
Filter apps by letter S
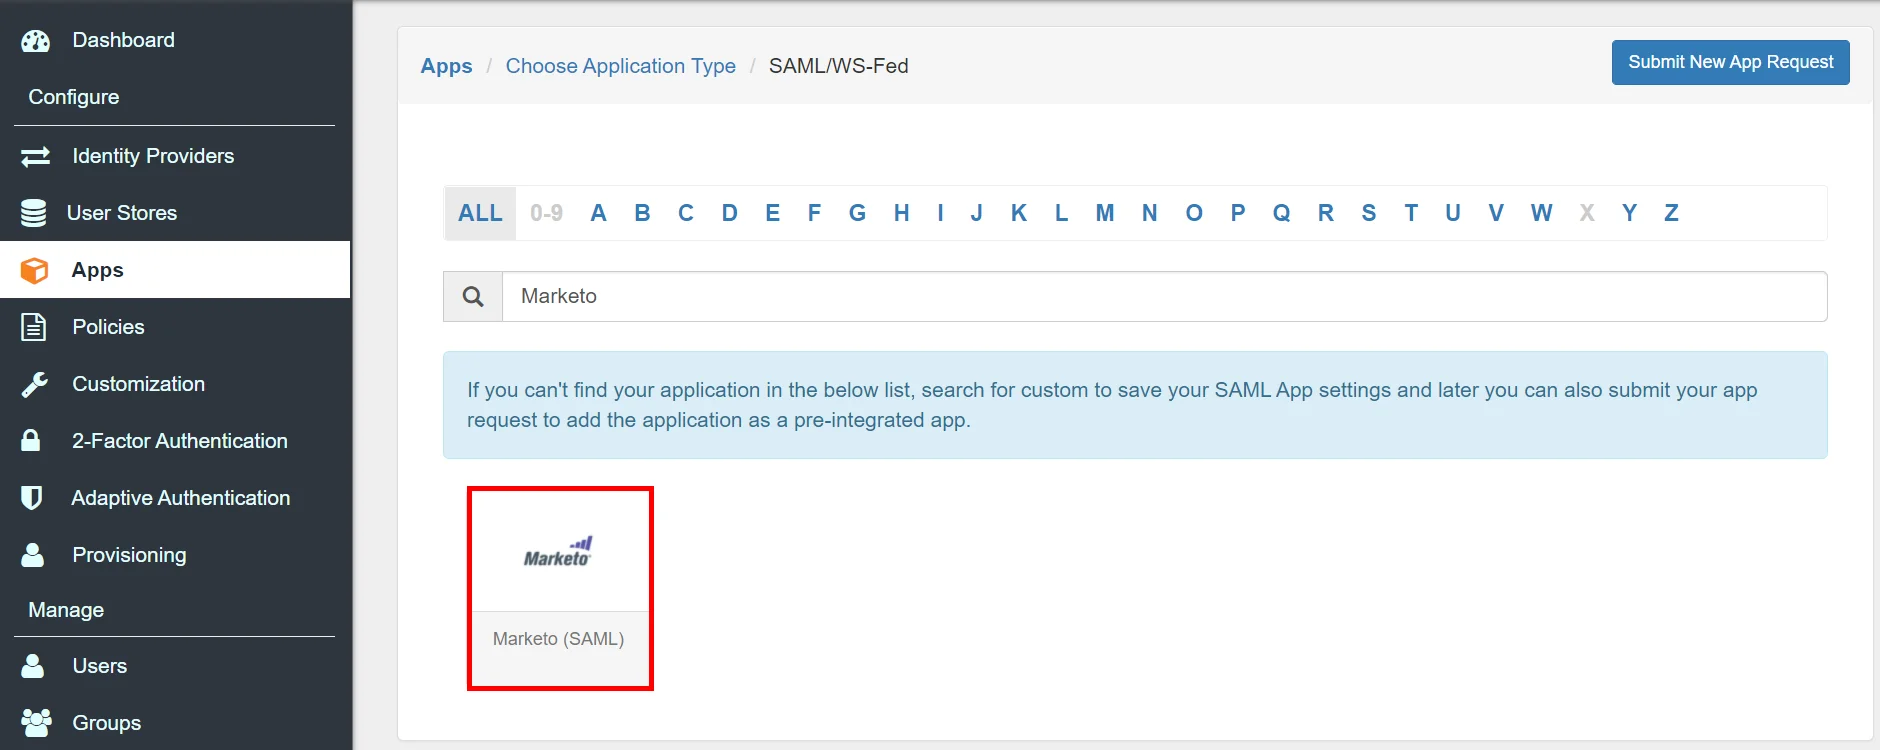tap(1368, 213)
